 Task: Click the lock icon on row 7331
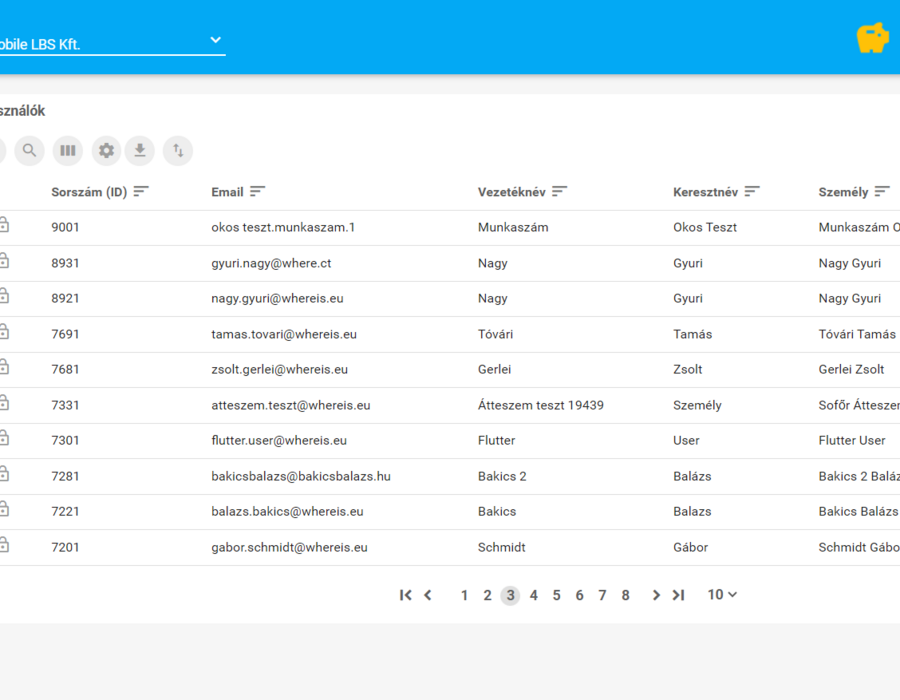(x=3, y=403)
